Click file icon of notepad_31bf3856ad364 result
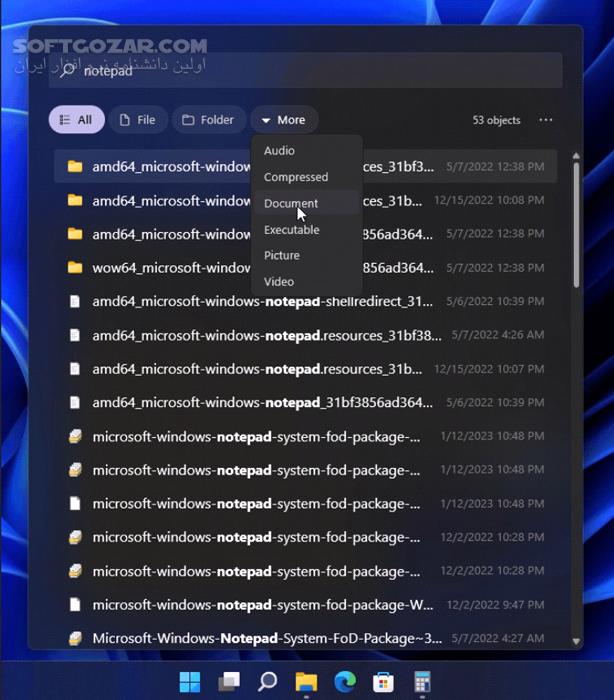 [75, 402]
